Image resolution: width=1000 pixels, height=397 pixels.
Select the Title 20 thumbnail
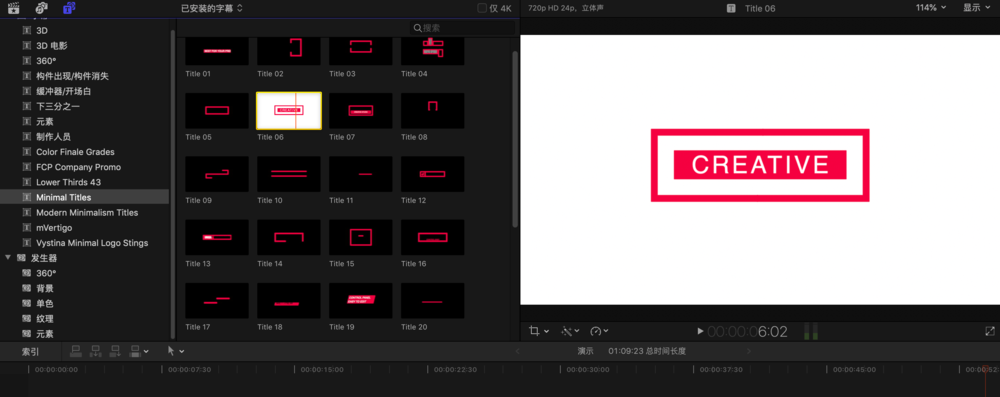(432, 301)
